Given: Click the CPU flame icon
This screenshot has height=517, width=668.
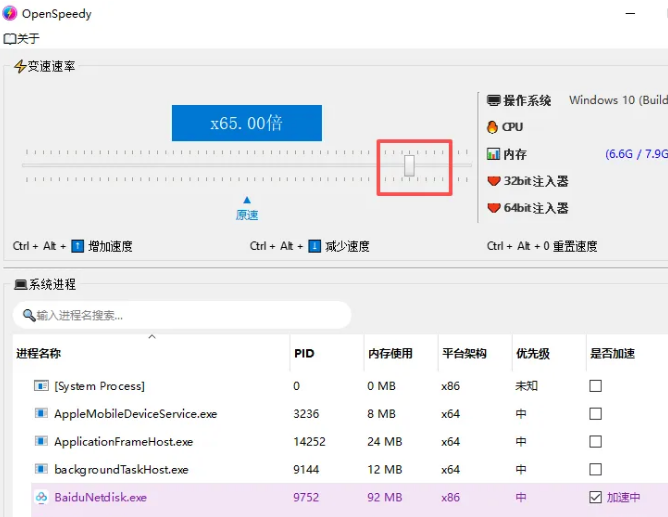Looking at the screenshot, I should (x=492, y=127).
